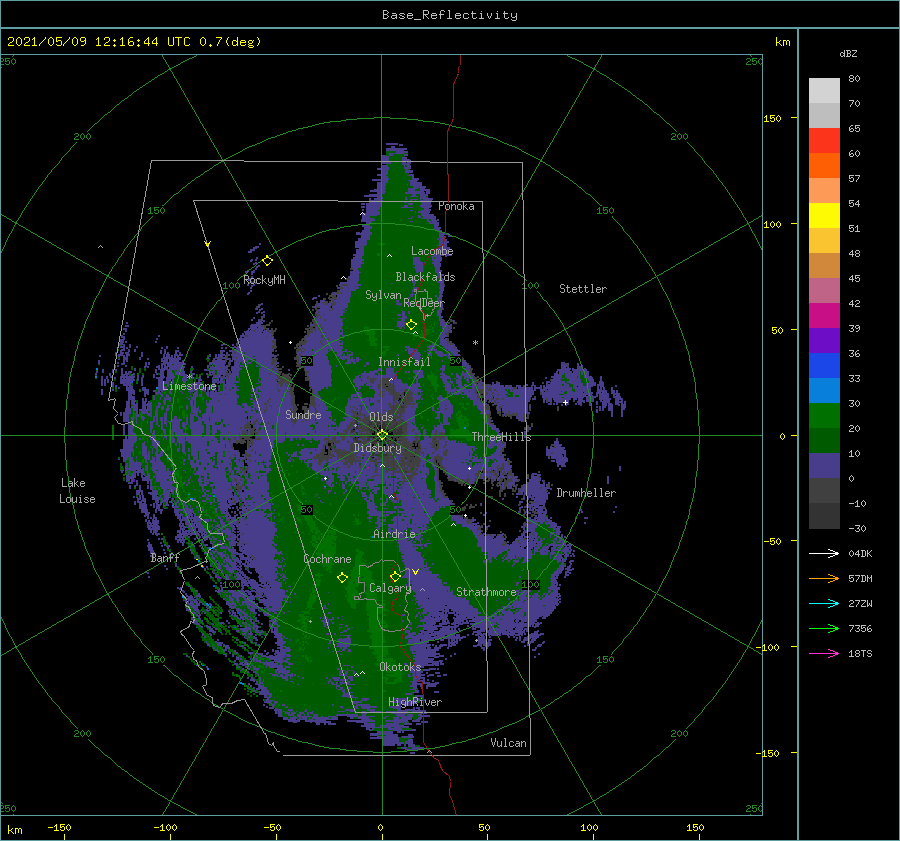Click the orange 57DM arrow in legend
This screenshot has width=900, height=841.
pos(824,579)
